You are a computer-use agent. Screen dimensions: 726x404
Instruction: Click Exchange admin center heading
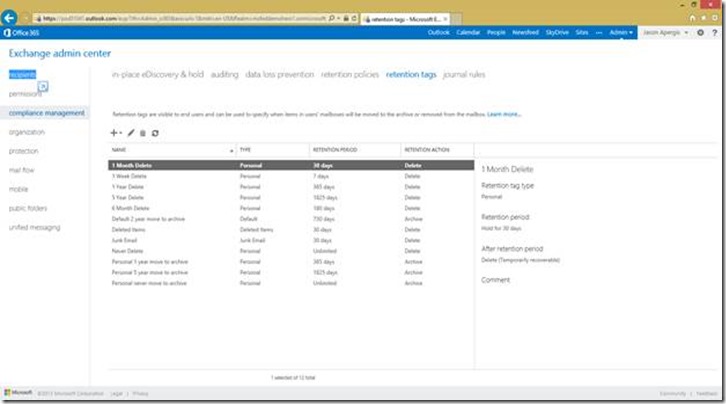tap(60, 53)
